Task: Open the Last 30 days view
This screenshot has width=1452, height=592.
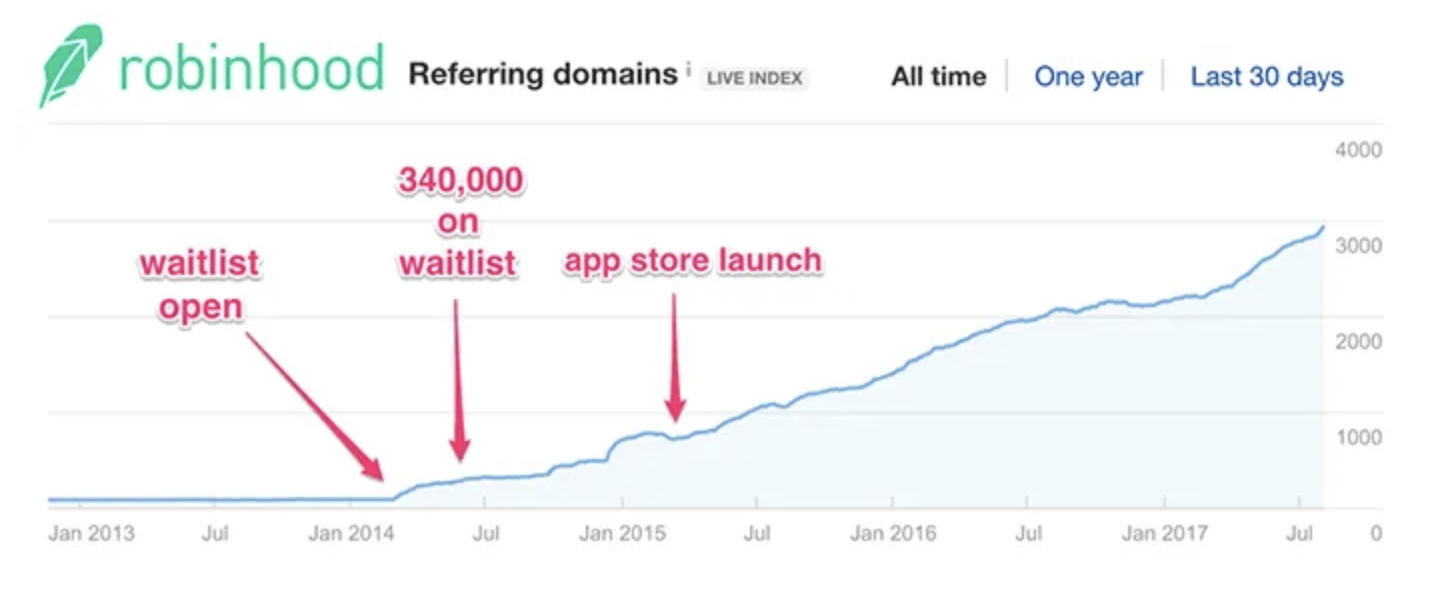Action: 1267,75
